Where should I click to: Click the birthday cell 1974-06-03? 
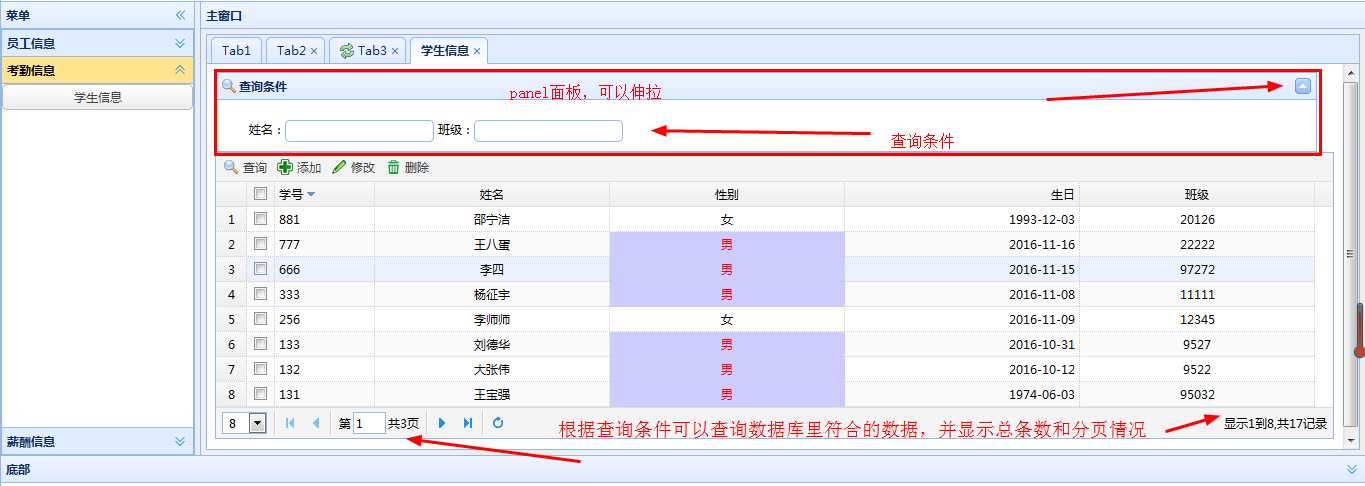click(x=962, y=394)
